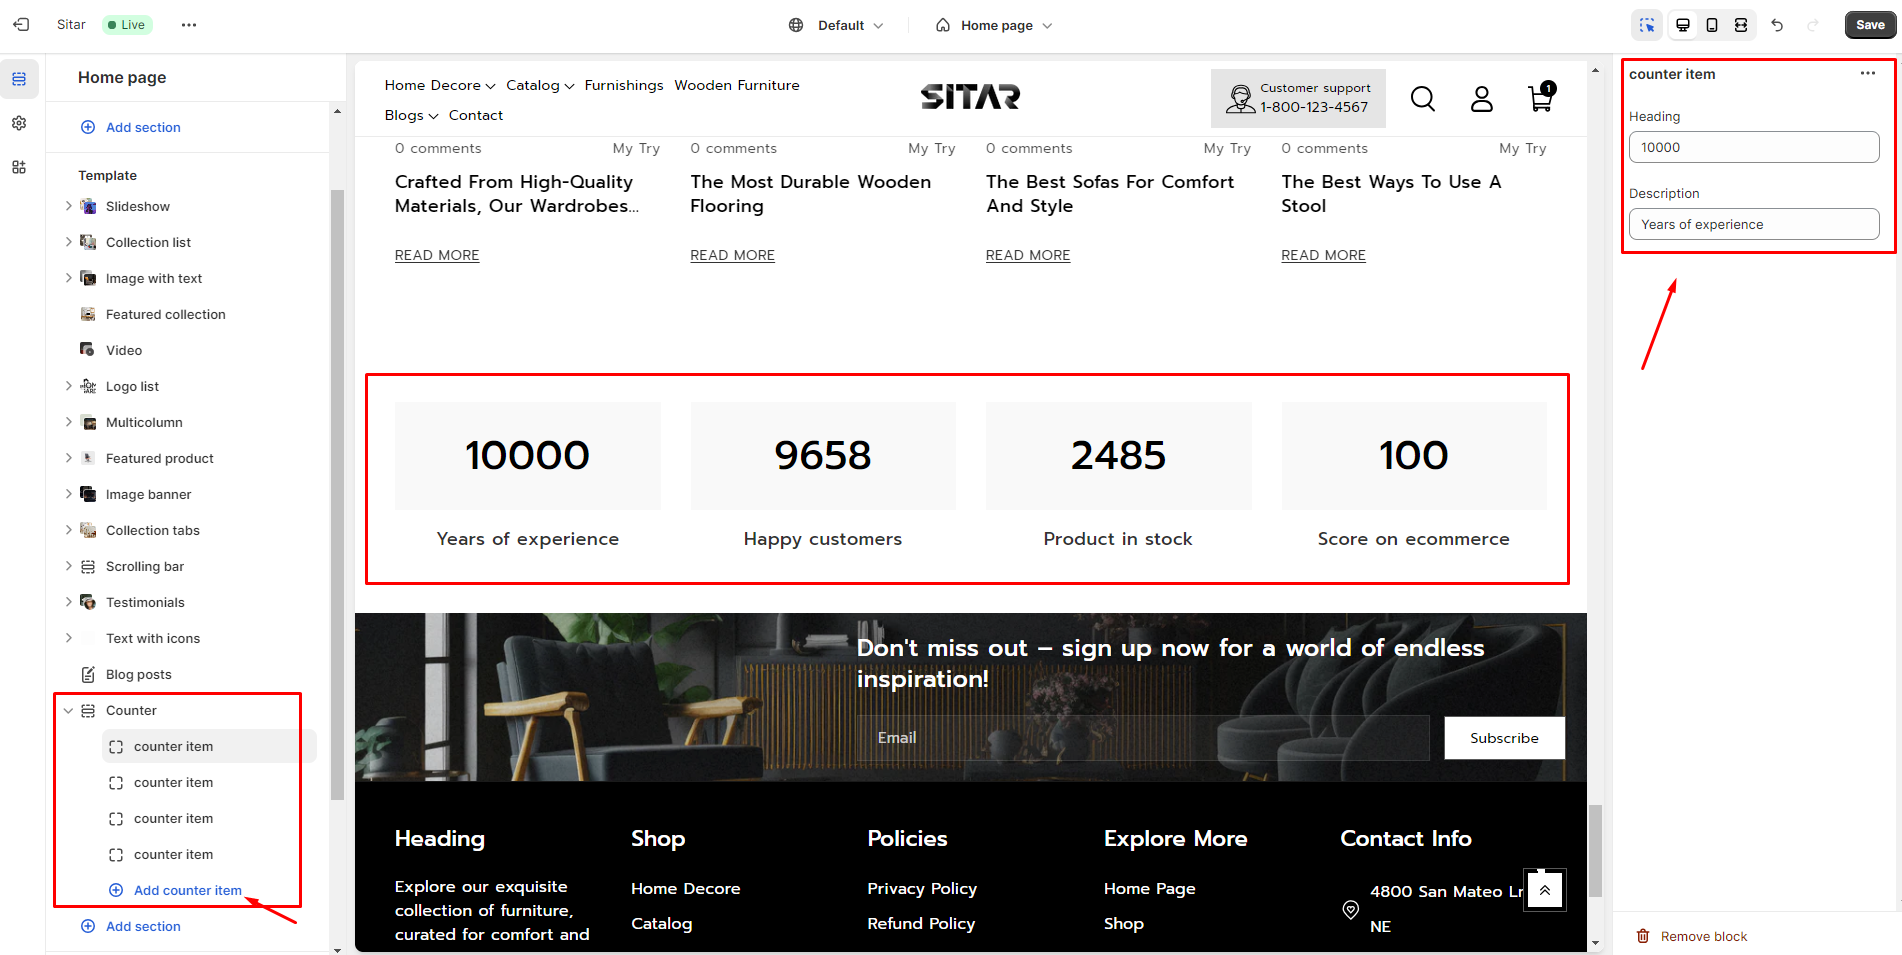Click the exit editor back icon

point(21,25)
